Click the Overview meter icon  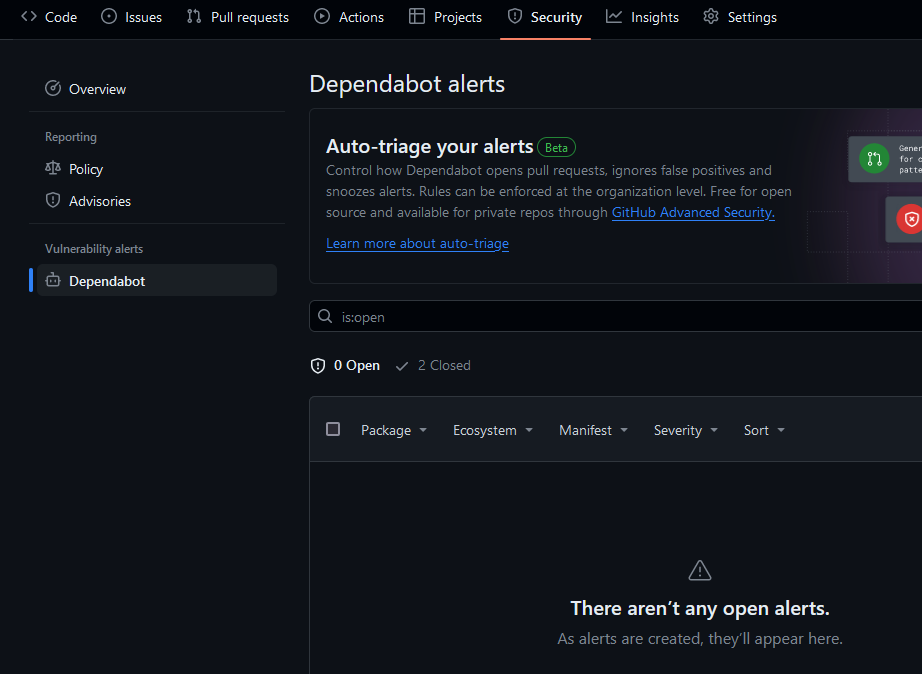(x=53, y=89)
